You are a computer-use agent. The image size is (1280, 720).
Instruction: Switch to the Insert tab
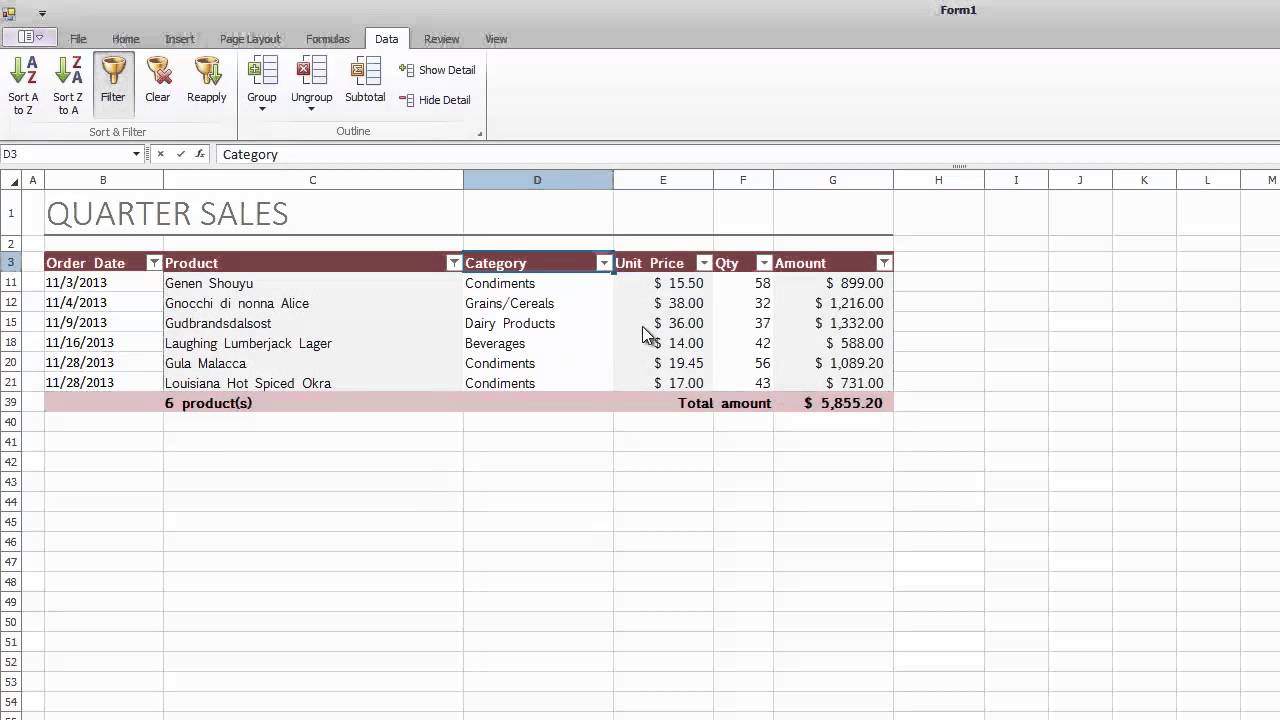[x=180, y=39]
